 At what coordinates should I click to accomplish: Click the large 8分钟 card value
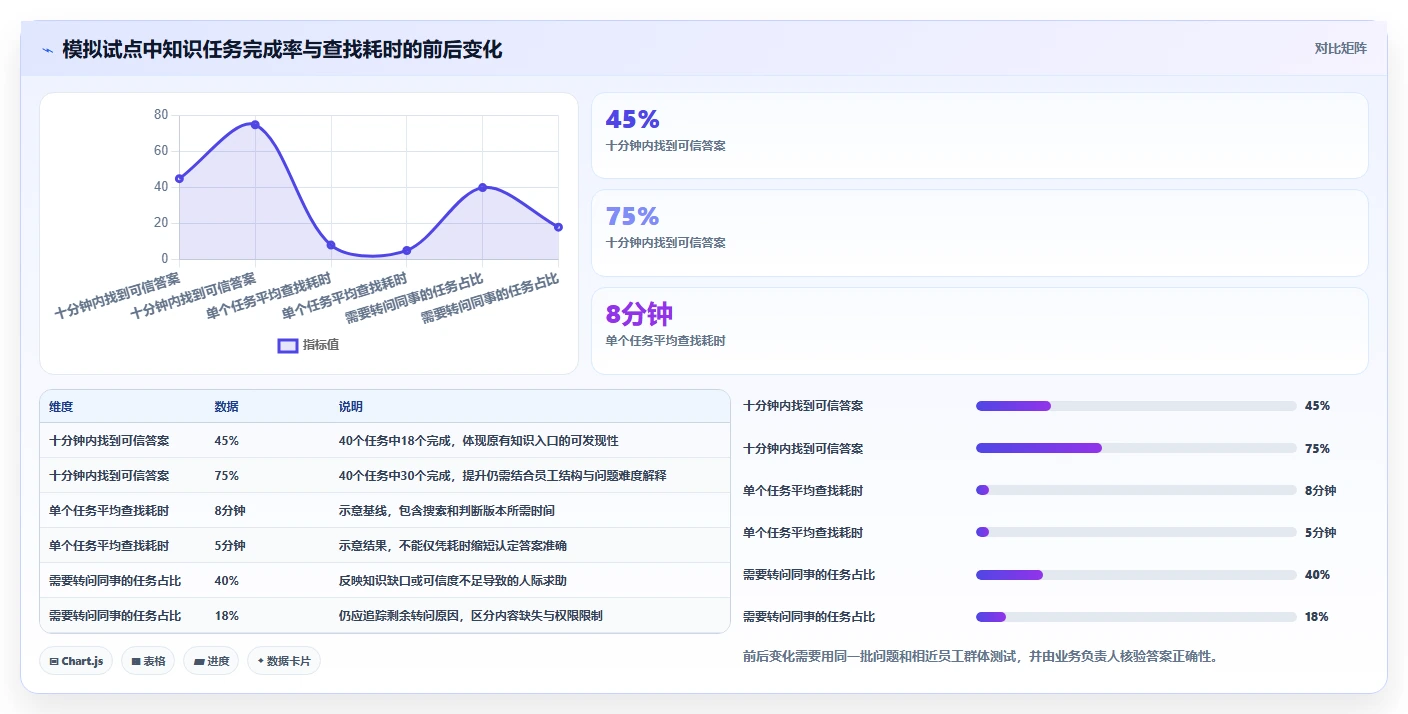click(639, 314)
